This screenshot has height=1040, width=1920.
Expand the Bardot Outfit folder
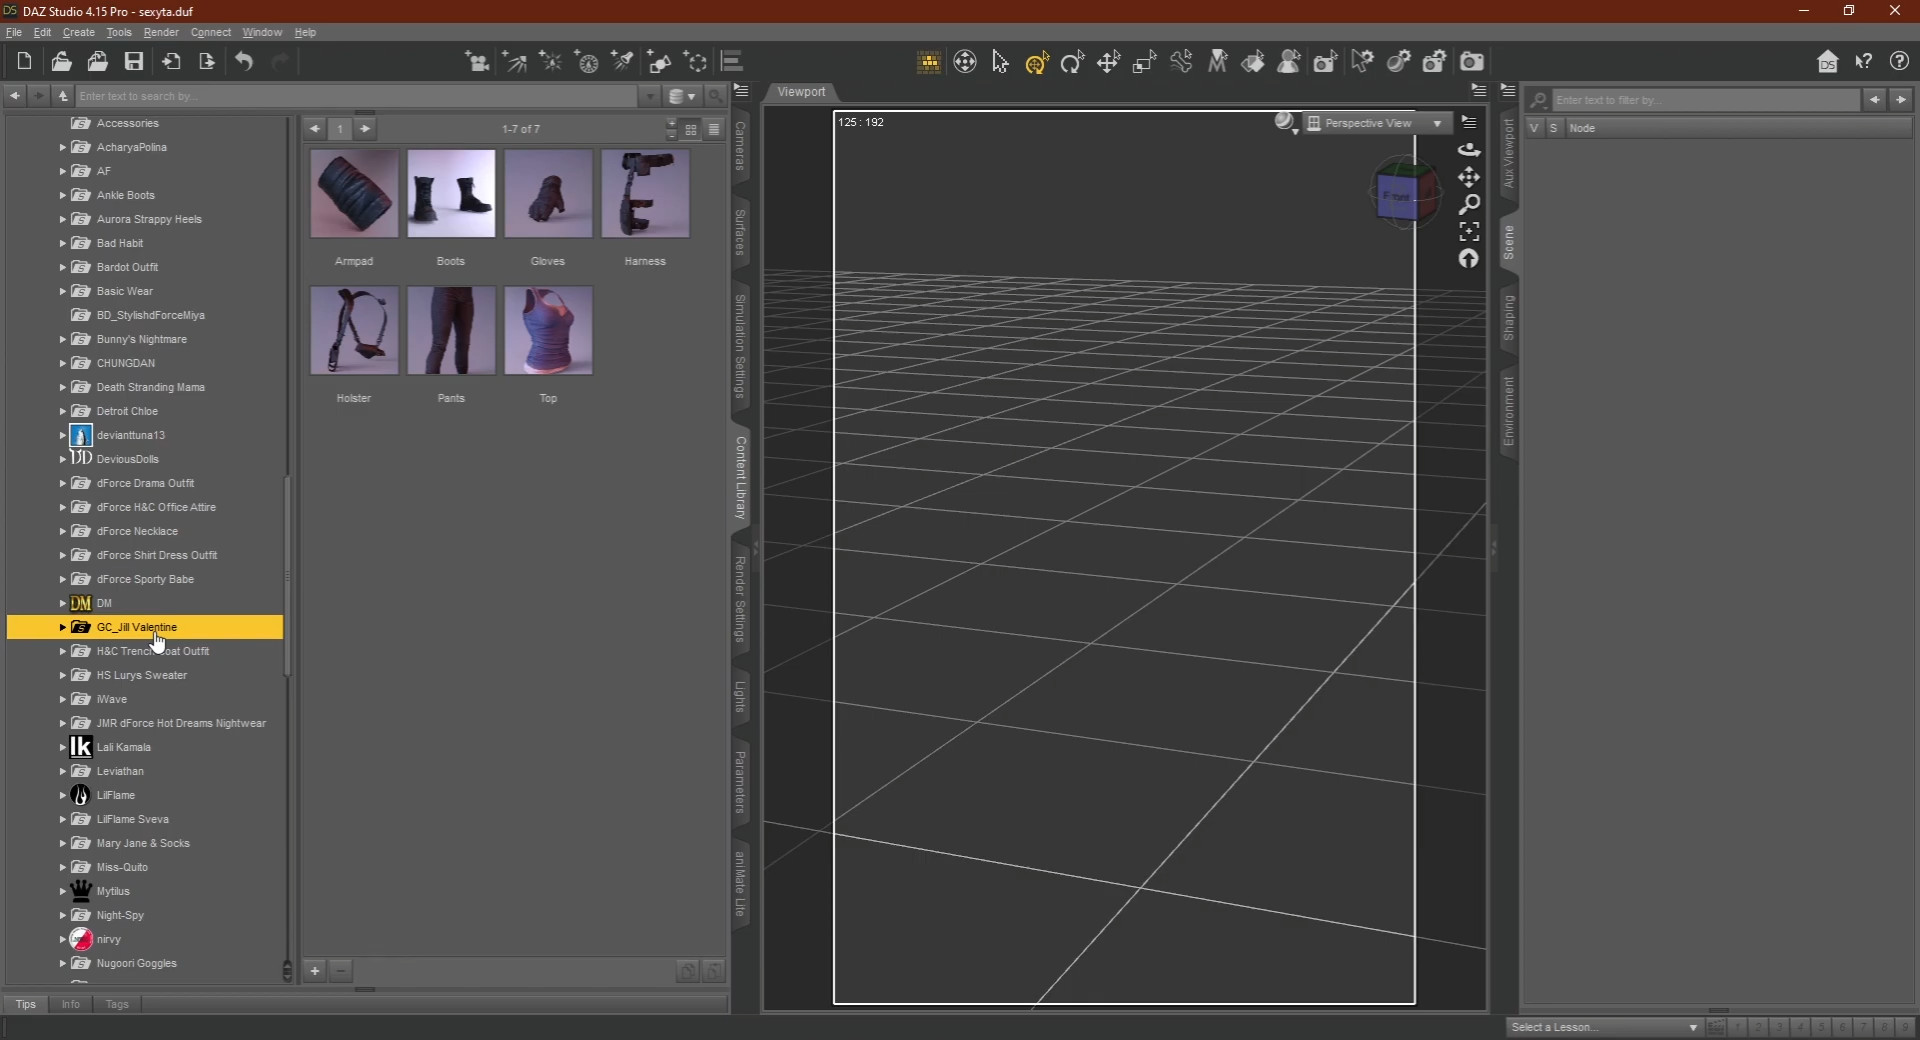(x=62, y=267)
